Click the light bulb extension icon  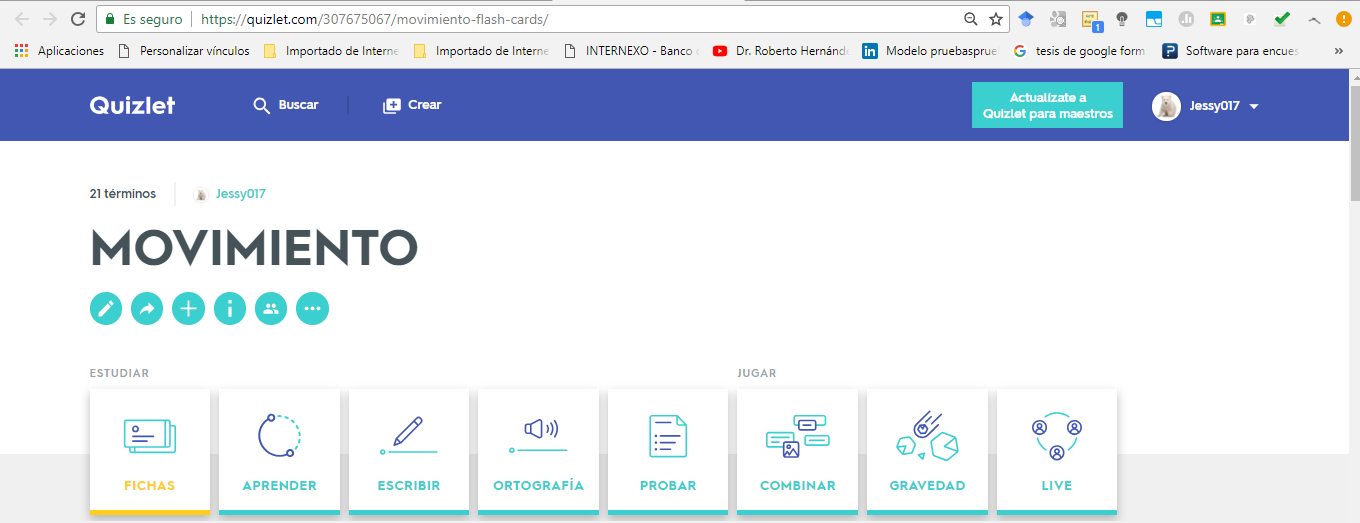coord(1122,19)
